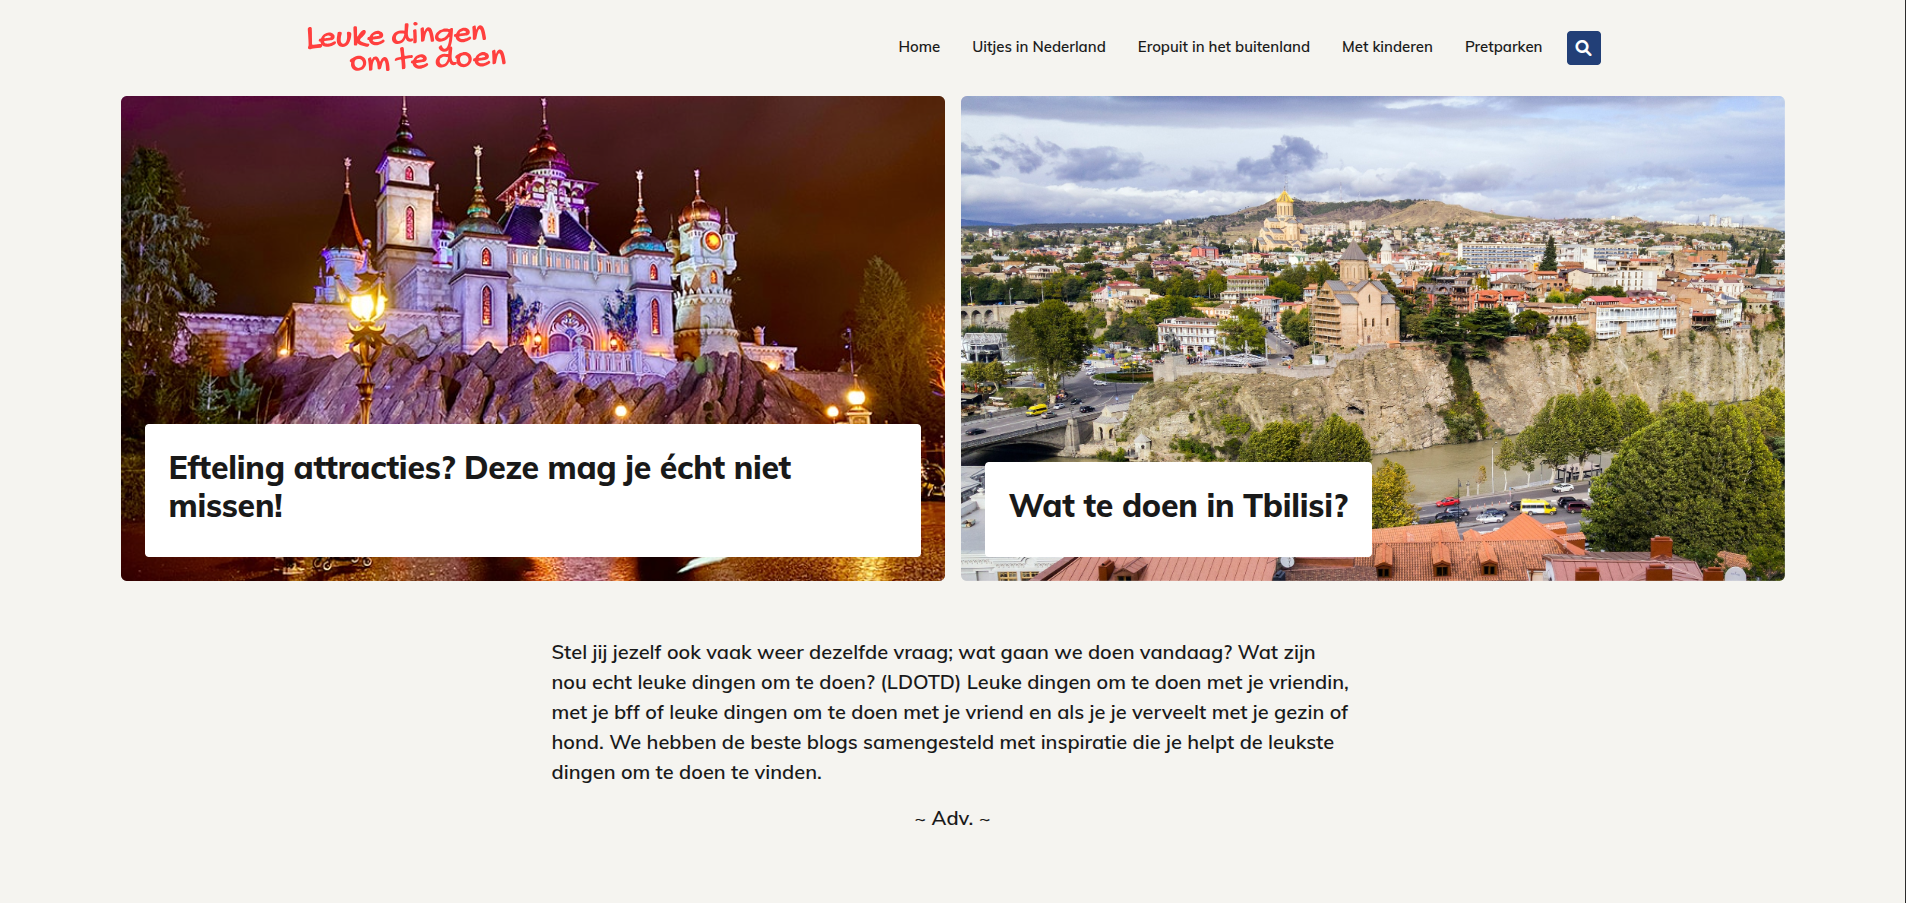Image resolution: width=1906 pixels, height=903 pixels.
Task: Open the search magnifier icon
Action: click(1583, 48)
